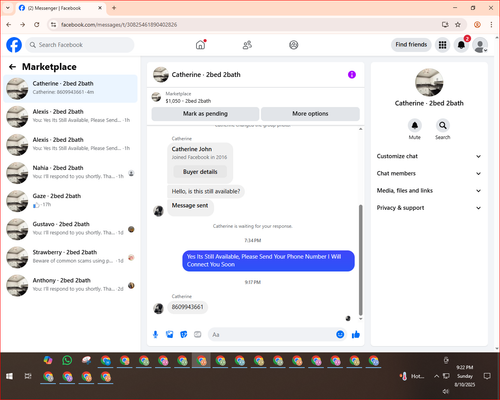Open the Menu grid icon
This screenshot has height=400, width=500.
(442, 45)
